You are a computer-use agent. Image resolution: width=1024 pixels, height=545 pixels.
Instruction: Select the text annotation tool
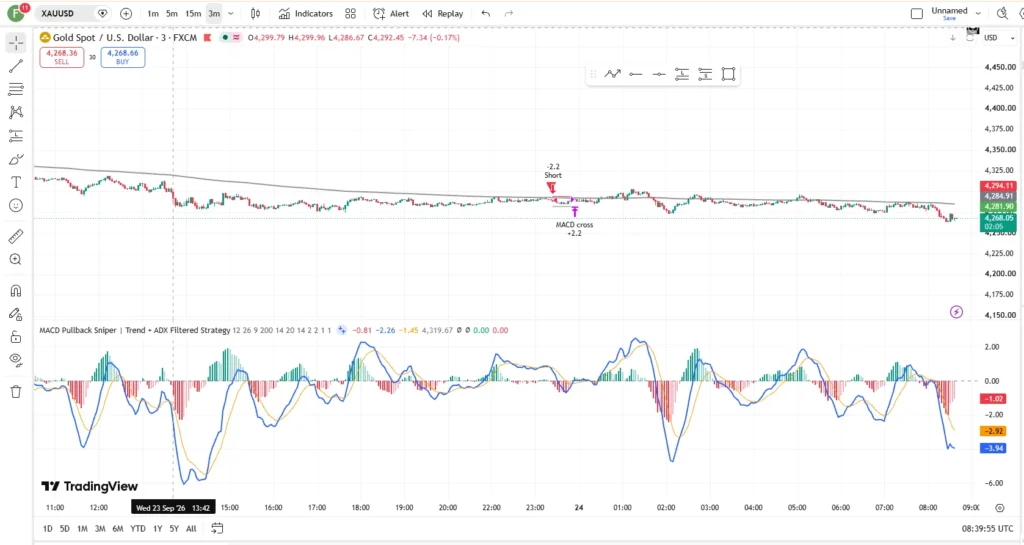pyautogui.click(x=16, y=182)
